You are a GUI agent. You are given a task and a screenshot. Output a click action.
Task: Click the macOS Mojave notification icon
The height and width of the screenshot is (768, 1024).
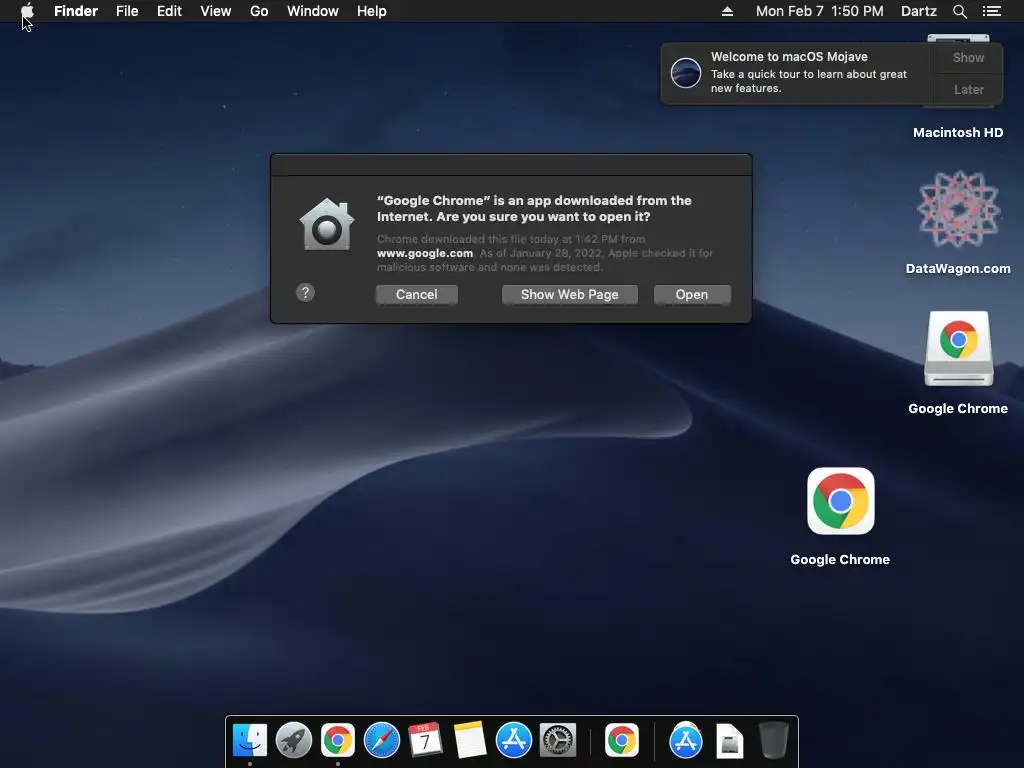[x=686, y=72]
